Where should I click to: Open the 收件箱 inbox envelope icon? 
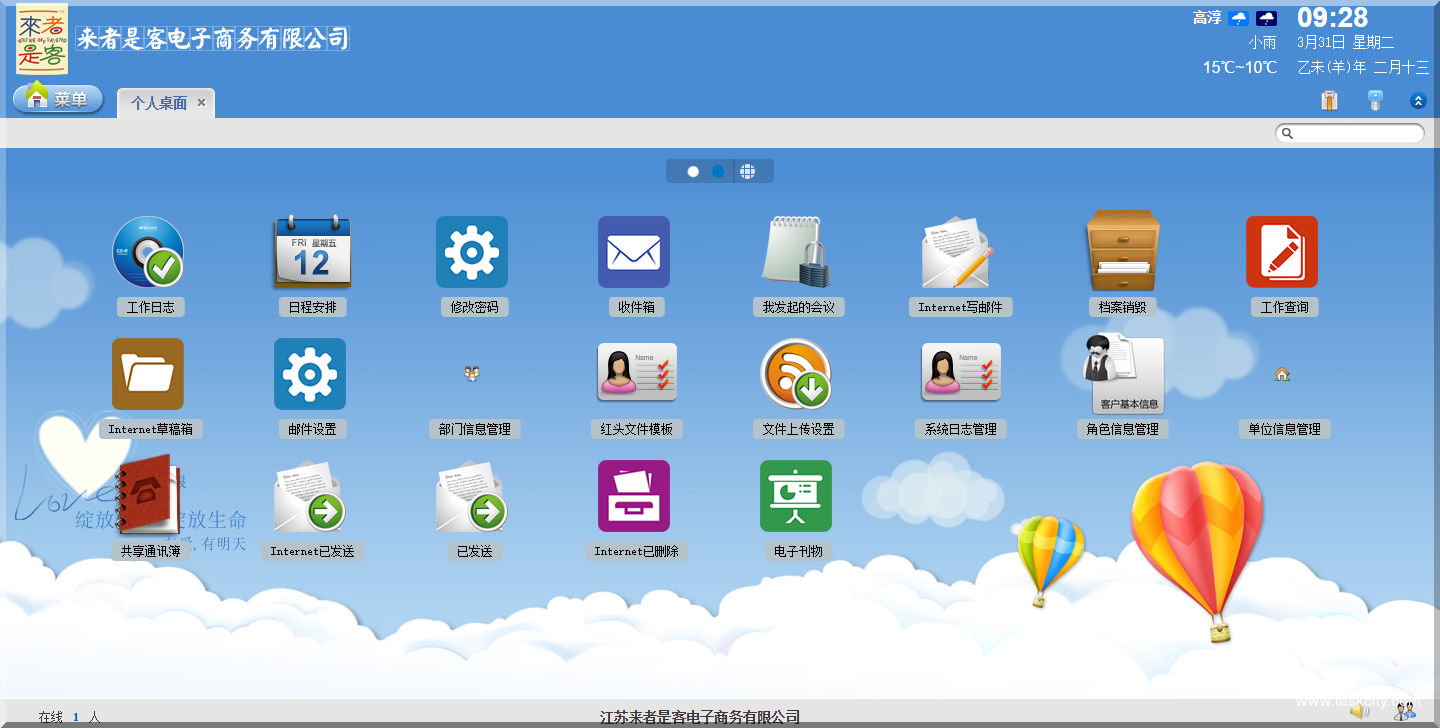pyautogui.click(x=634, y=252)
